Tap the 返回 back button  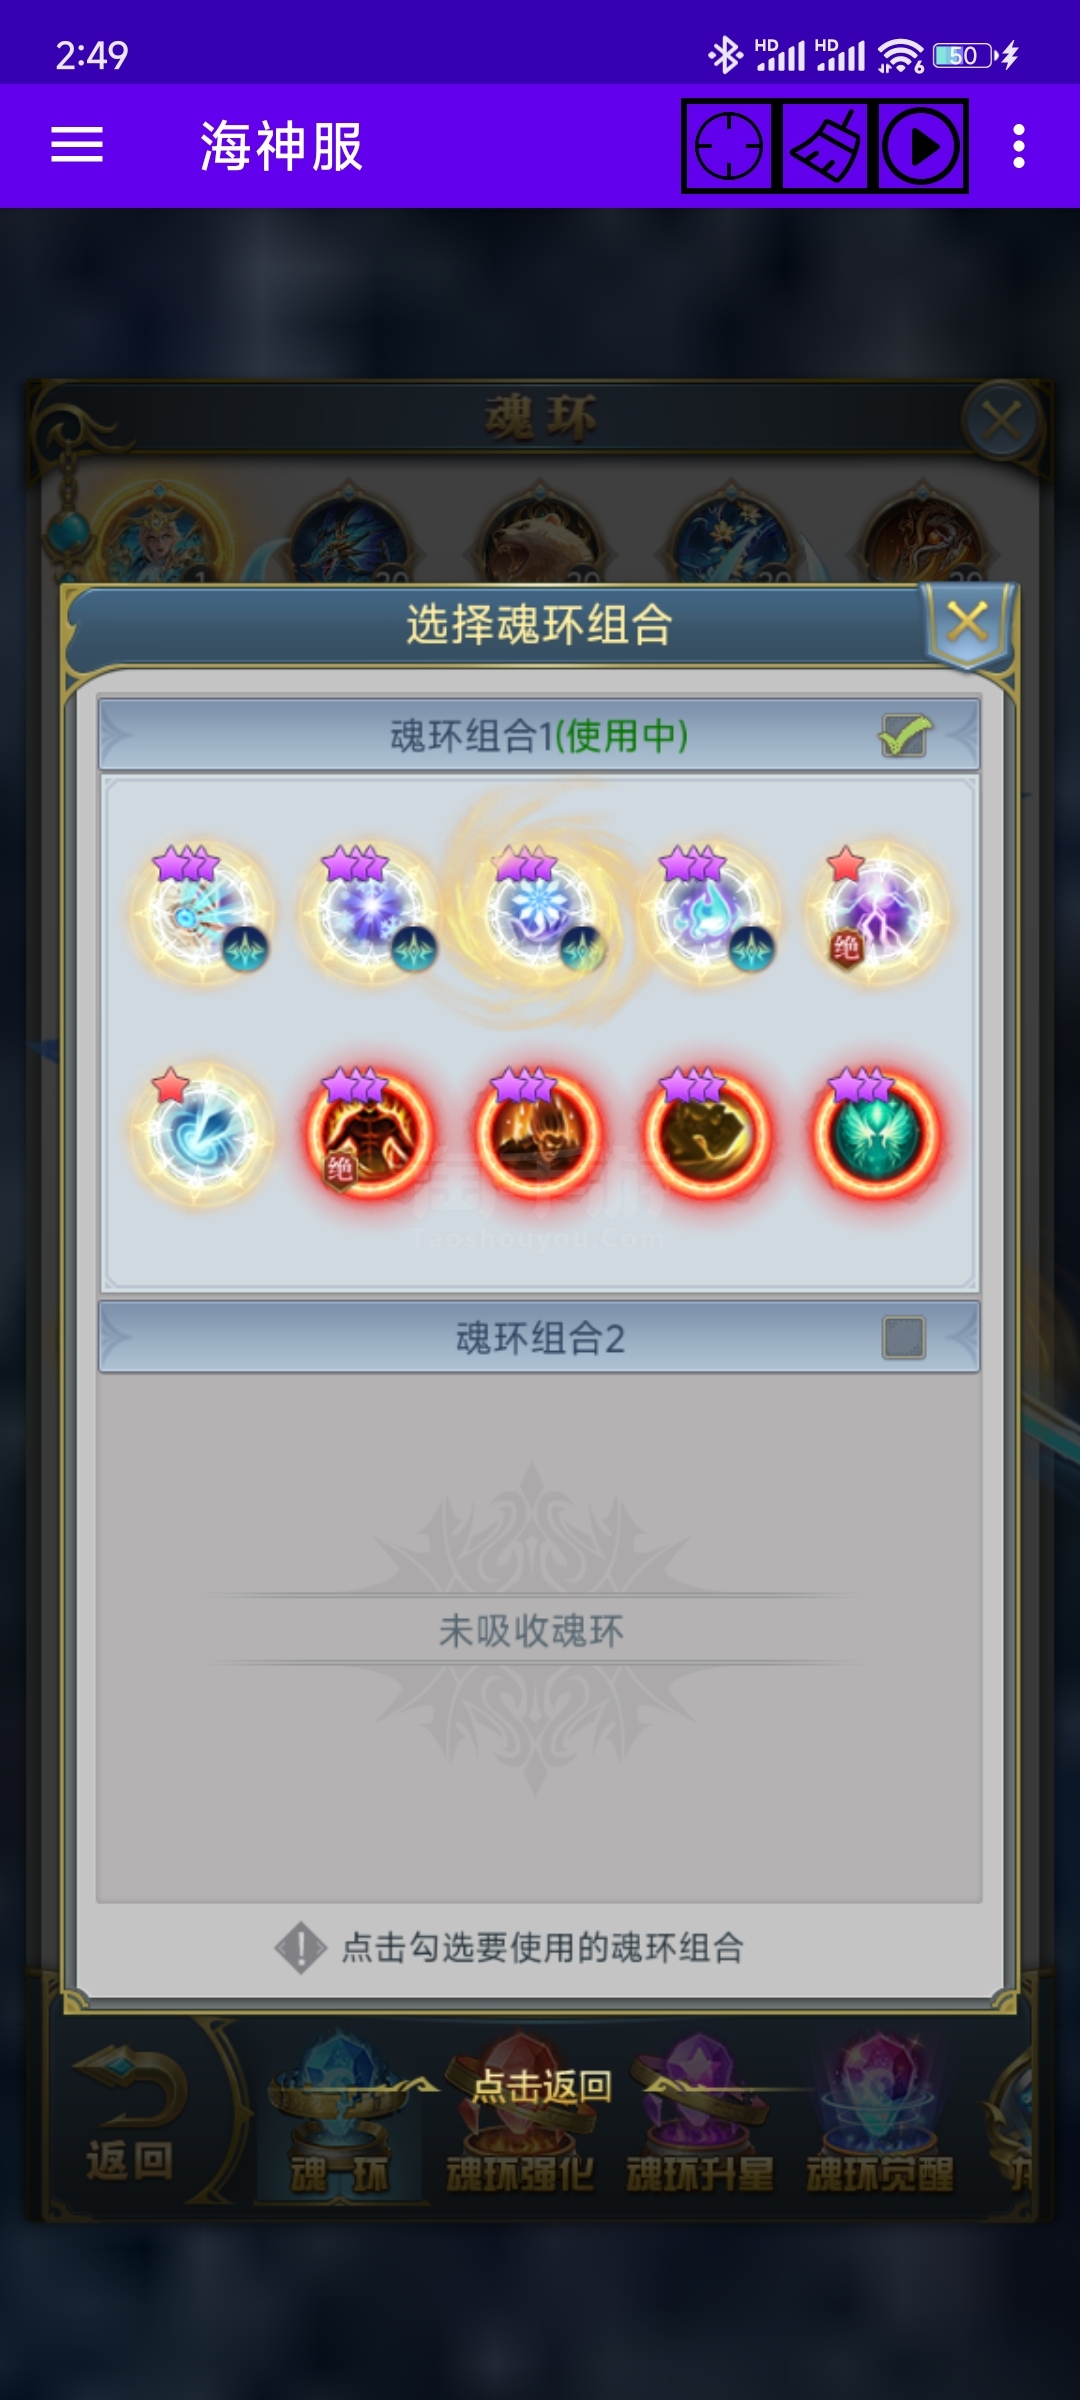point(130,2115)
